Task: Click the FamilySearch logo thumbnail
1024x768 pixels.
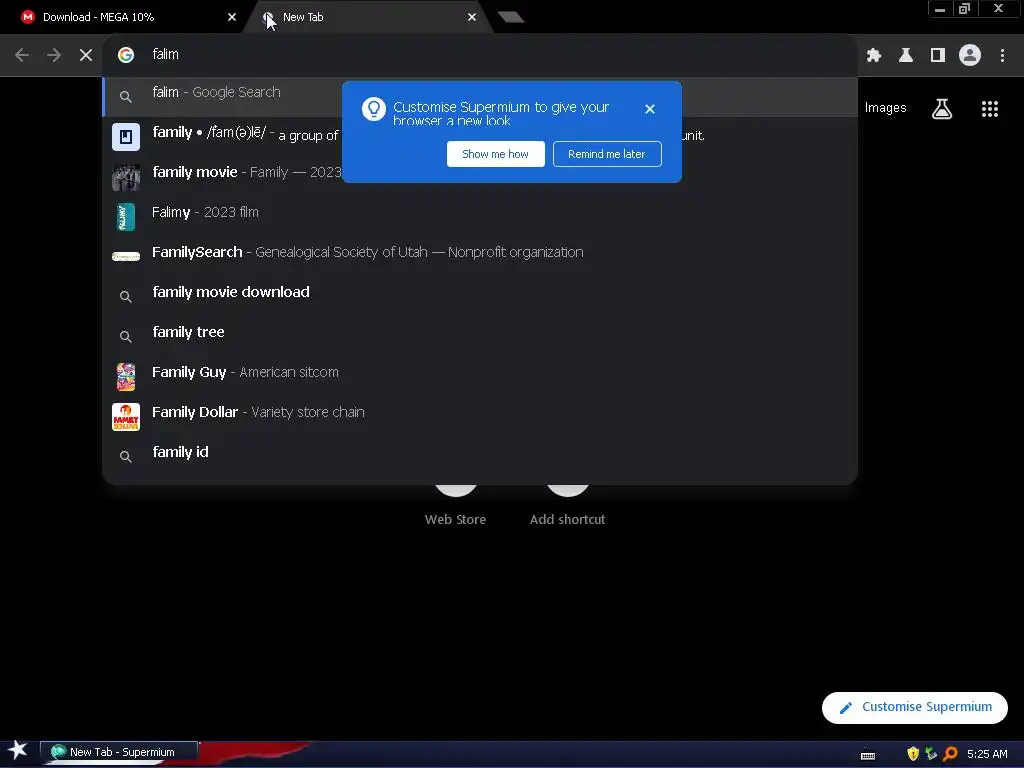Action: [x=126, y=257]
